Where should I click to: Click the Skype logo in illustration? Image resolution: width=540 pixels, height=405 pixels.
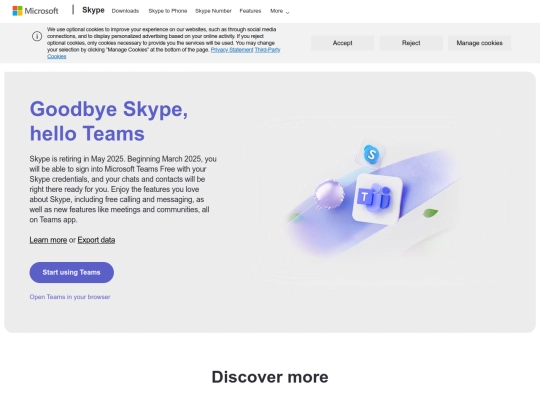coord(371,154)
